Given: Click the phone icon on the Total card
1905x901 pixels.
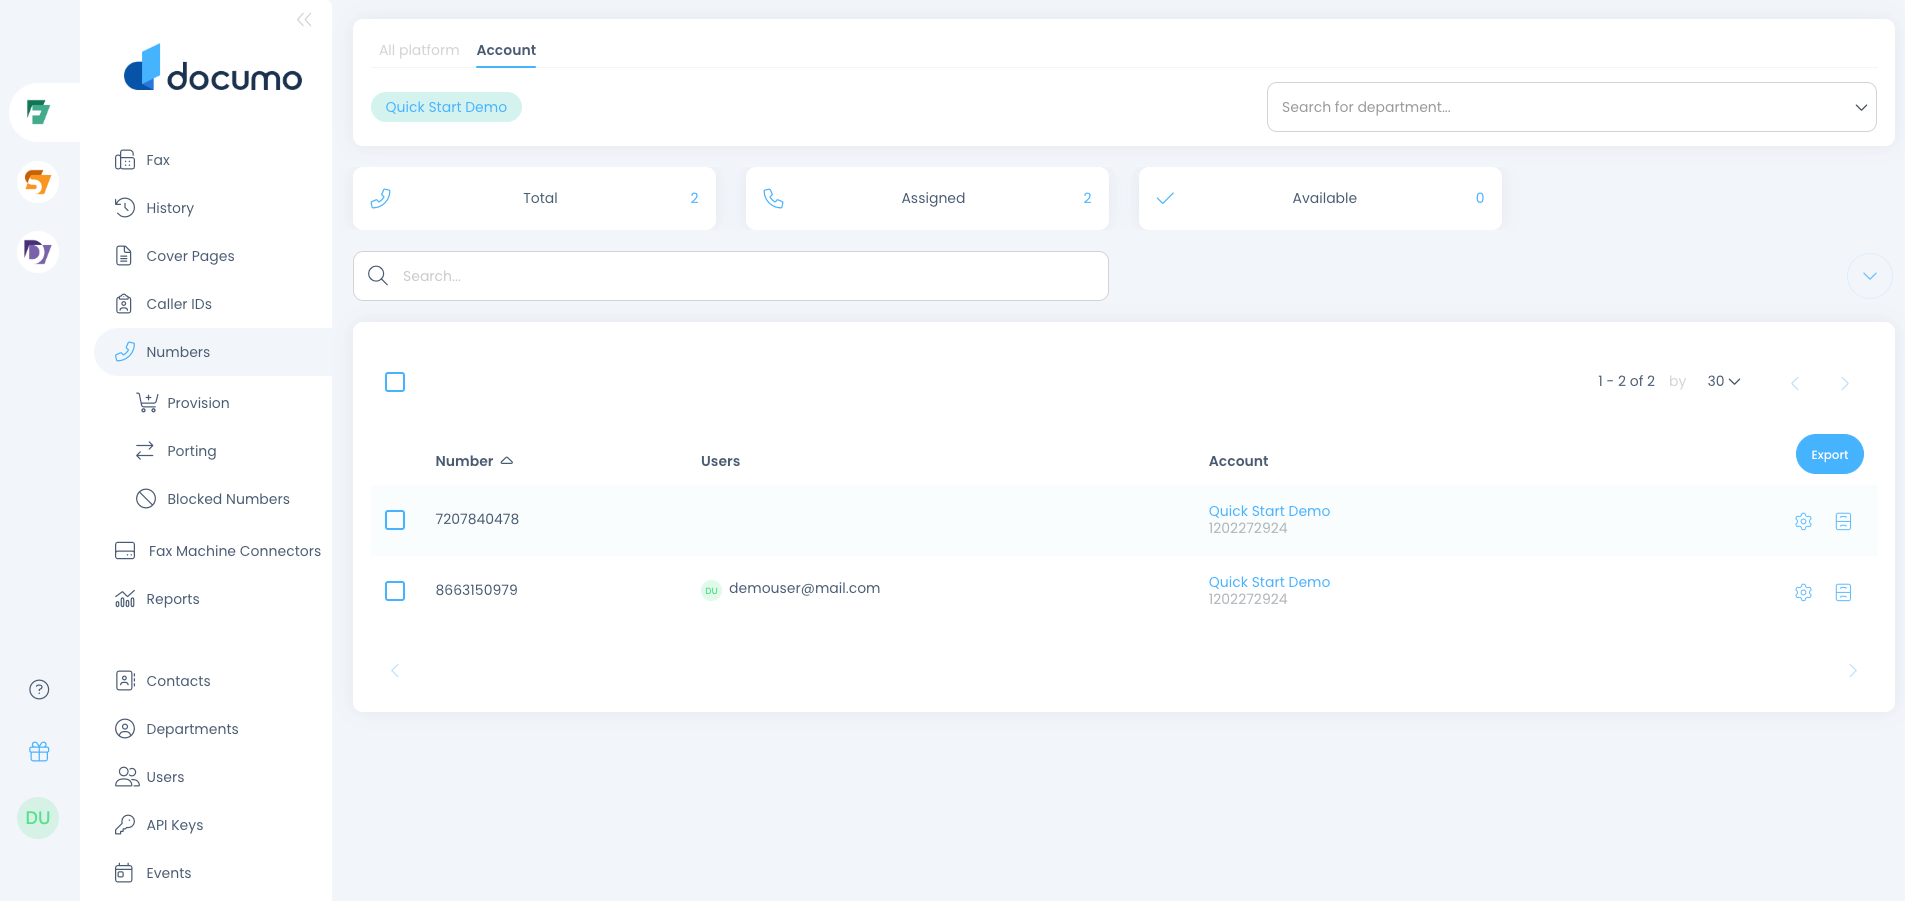Looking at the screenshot, I should coord(380,198).
